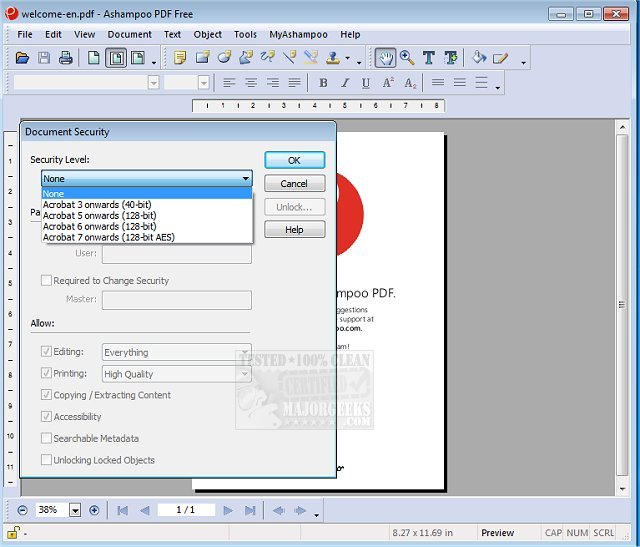This screenshot has width=640, height=547.
Task: Open the zoom percentage dropdown
Action: point(75,510)
